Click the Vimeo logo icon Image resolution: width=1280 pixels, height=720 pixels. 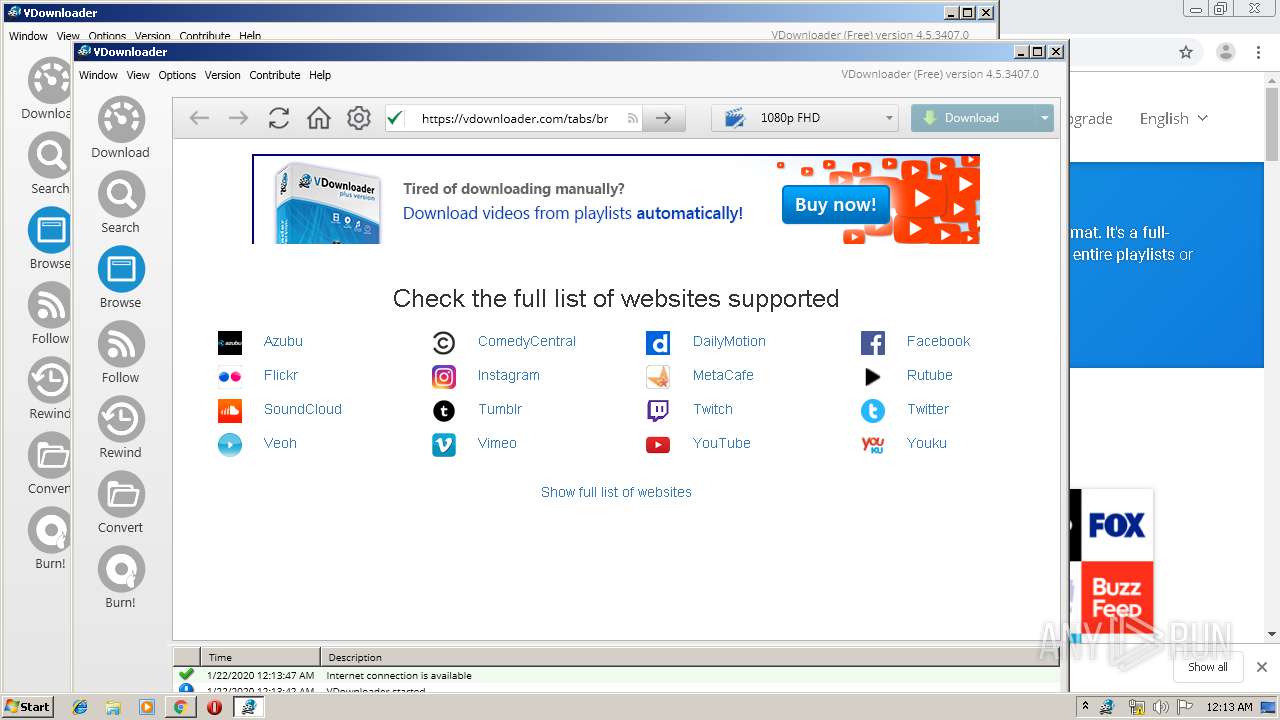444,444
